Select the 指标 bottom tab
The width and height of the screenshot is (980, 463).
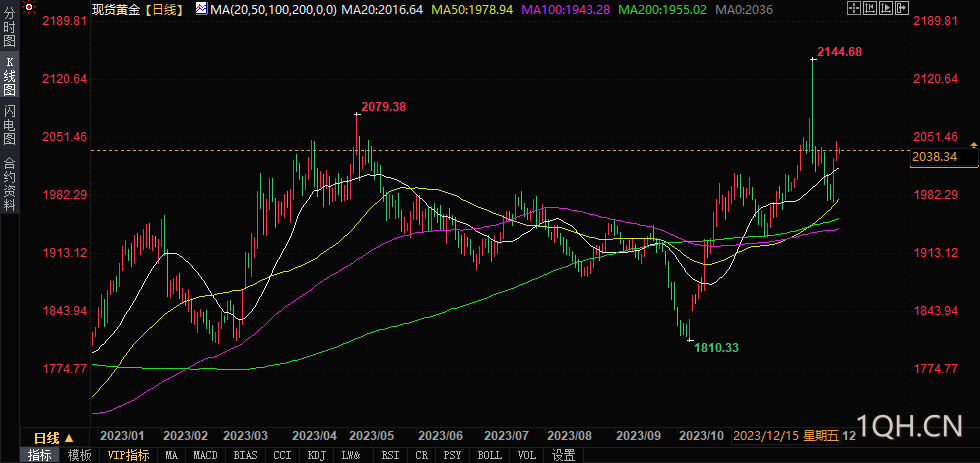coord(40,456)
